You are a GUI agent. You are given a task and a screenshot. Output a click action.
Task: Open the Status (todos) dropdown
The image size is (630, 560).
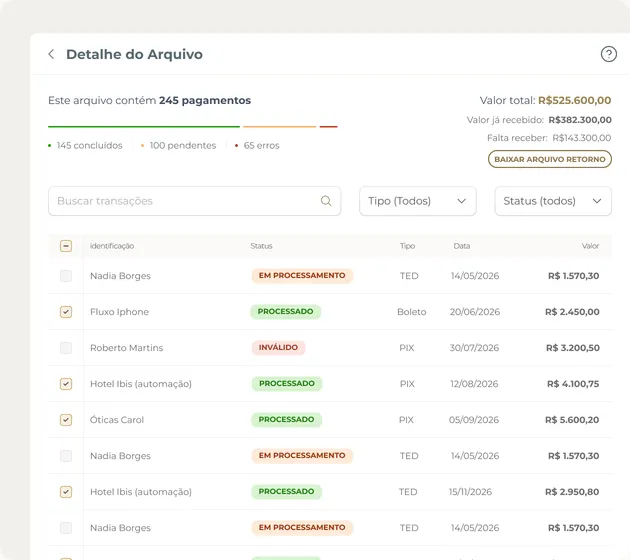pos(553,201)
